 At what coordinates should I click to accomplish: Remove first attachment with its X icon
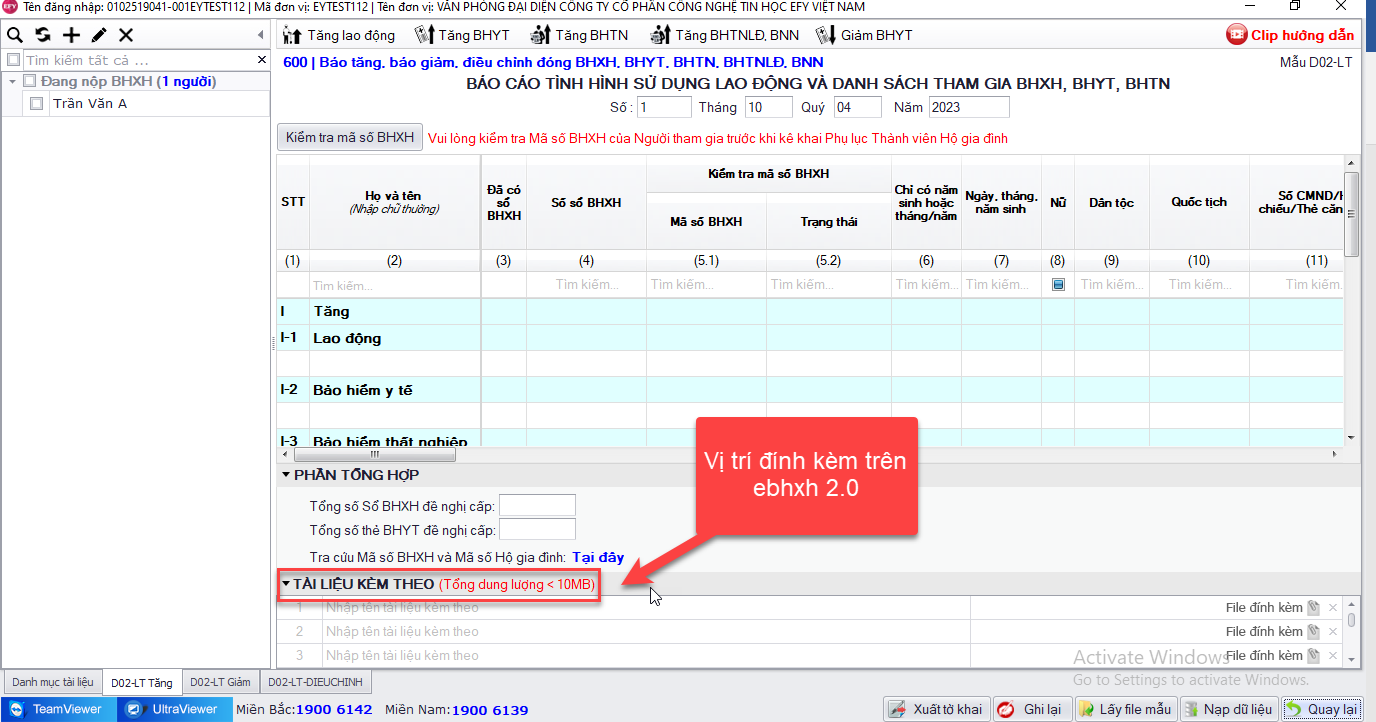(x=1332, y=608)
